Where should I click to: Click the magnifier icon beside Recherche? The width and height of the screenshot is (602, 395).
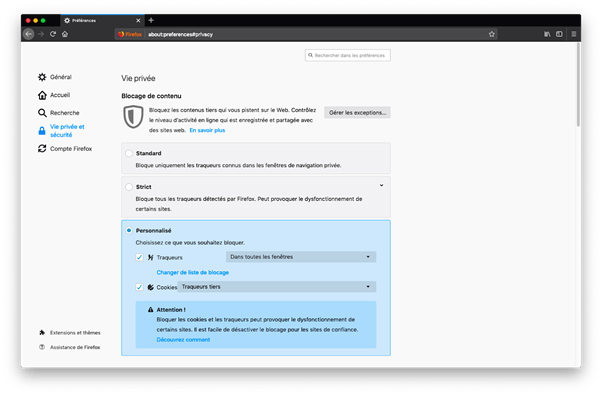coord(42,113)
